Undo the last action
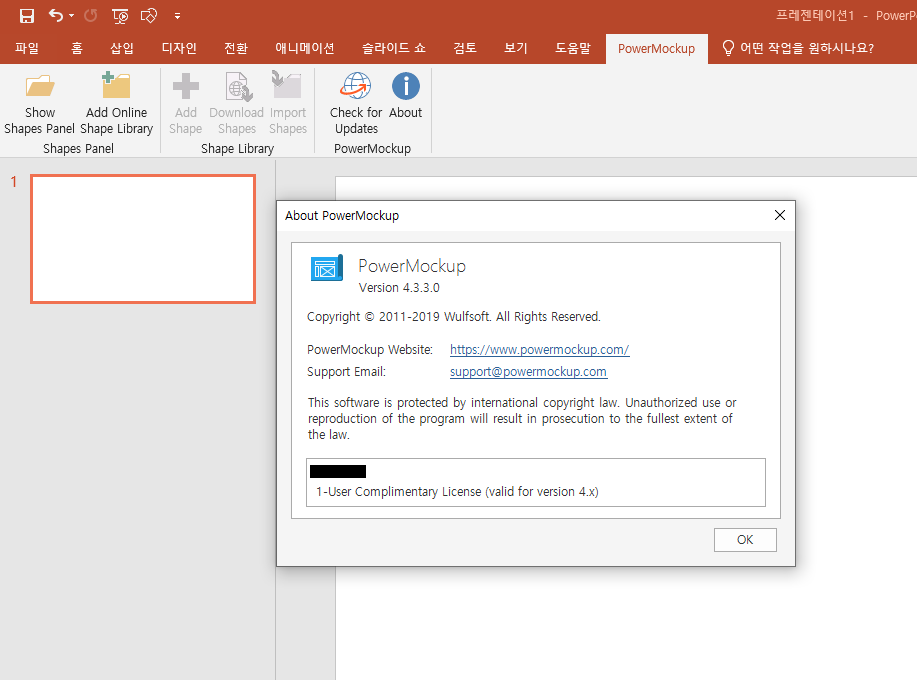The height and width of the screenshot is (680, 917). point(56,16)
